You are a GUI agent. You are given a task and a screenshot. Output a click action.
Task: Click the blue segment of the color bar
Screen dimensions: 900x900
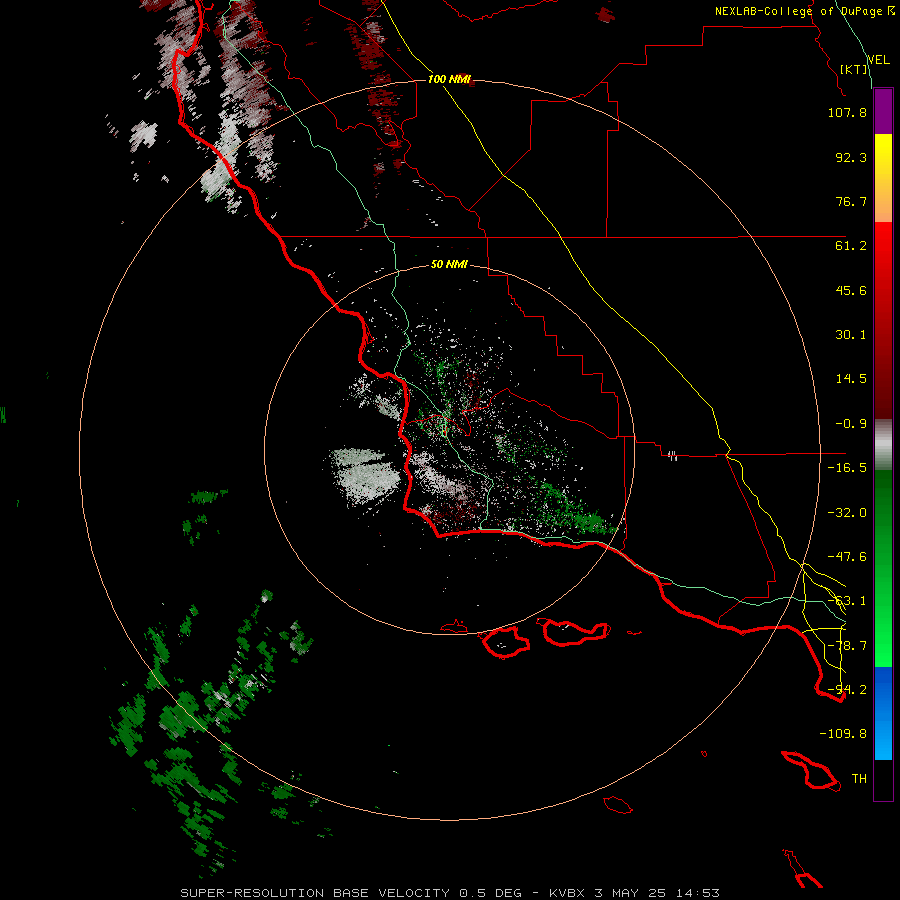pyautogui.click(x=883, y=713)
